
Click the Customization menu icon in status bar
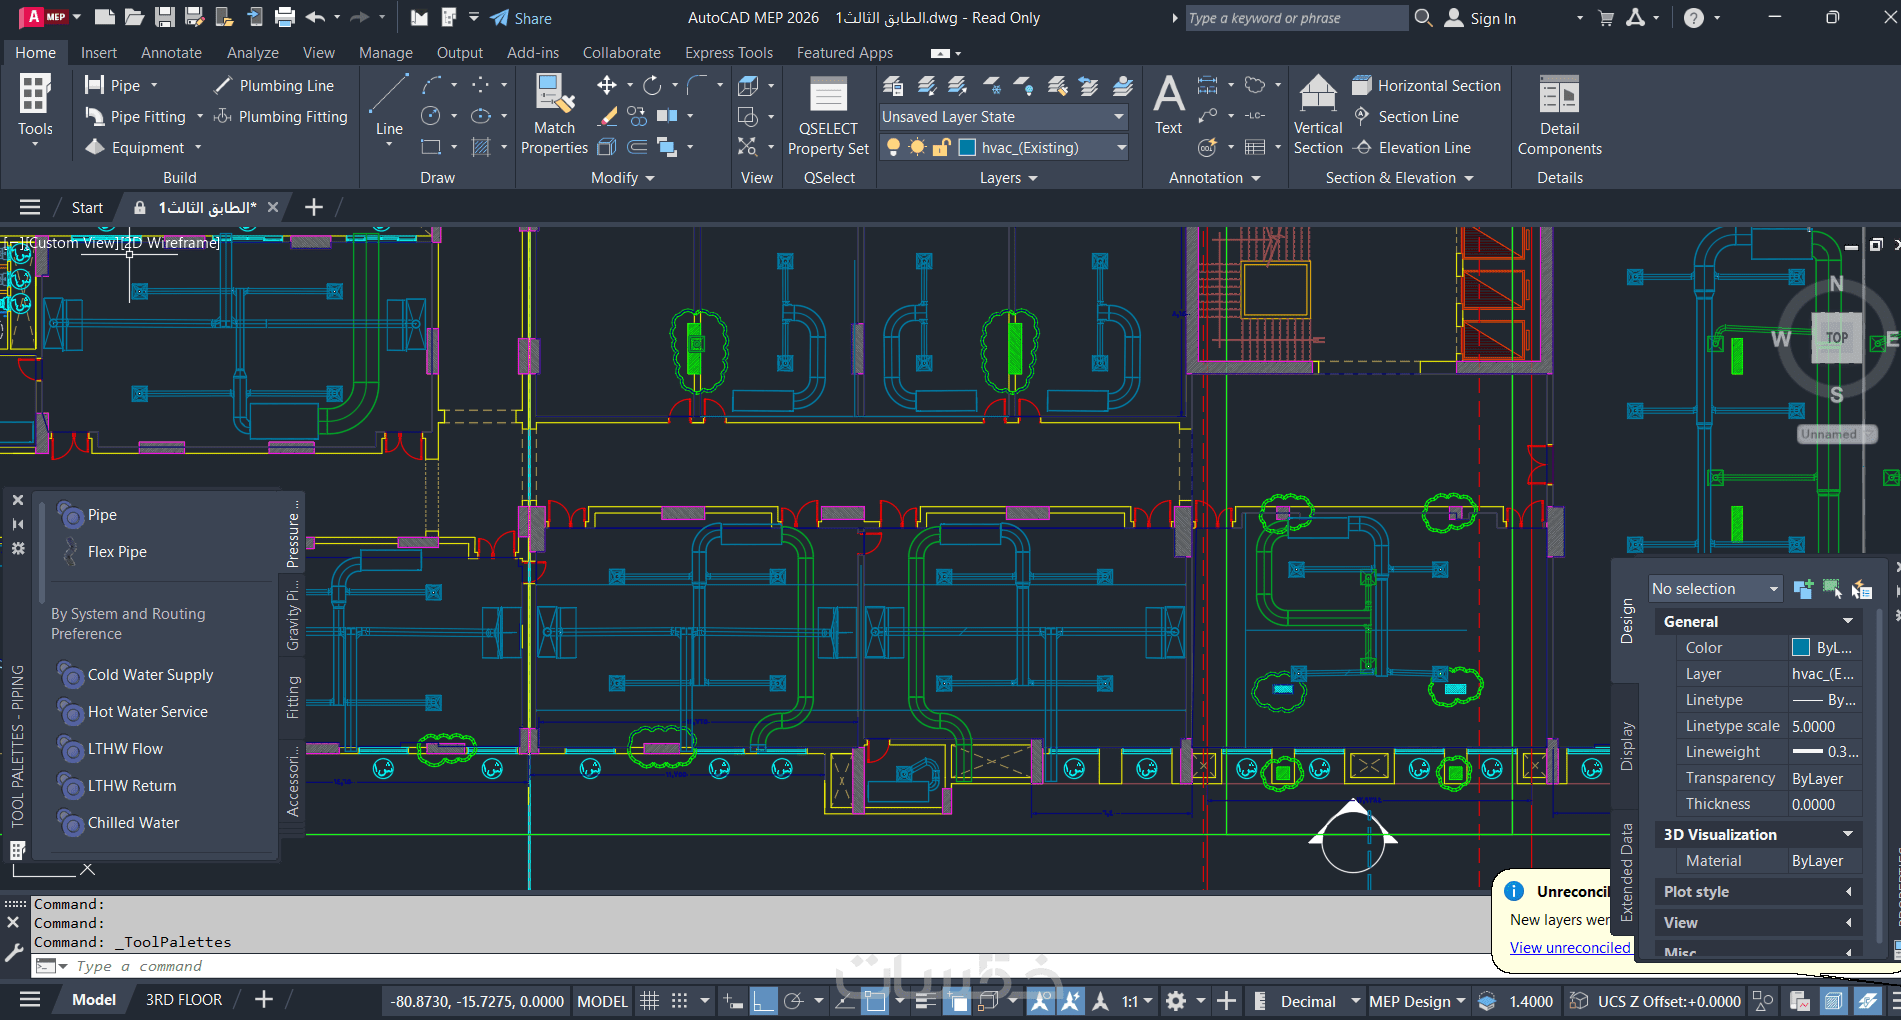(1894, 1000)
